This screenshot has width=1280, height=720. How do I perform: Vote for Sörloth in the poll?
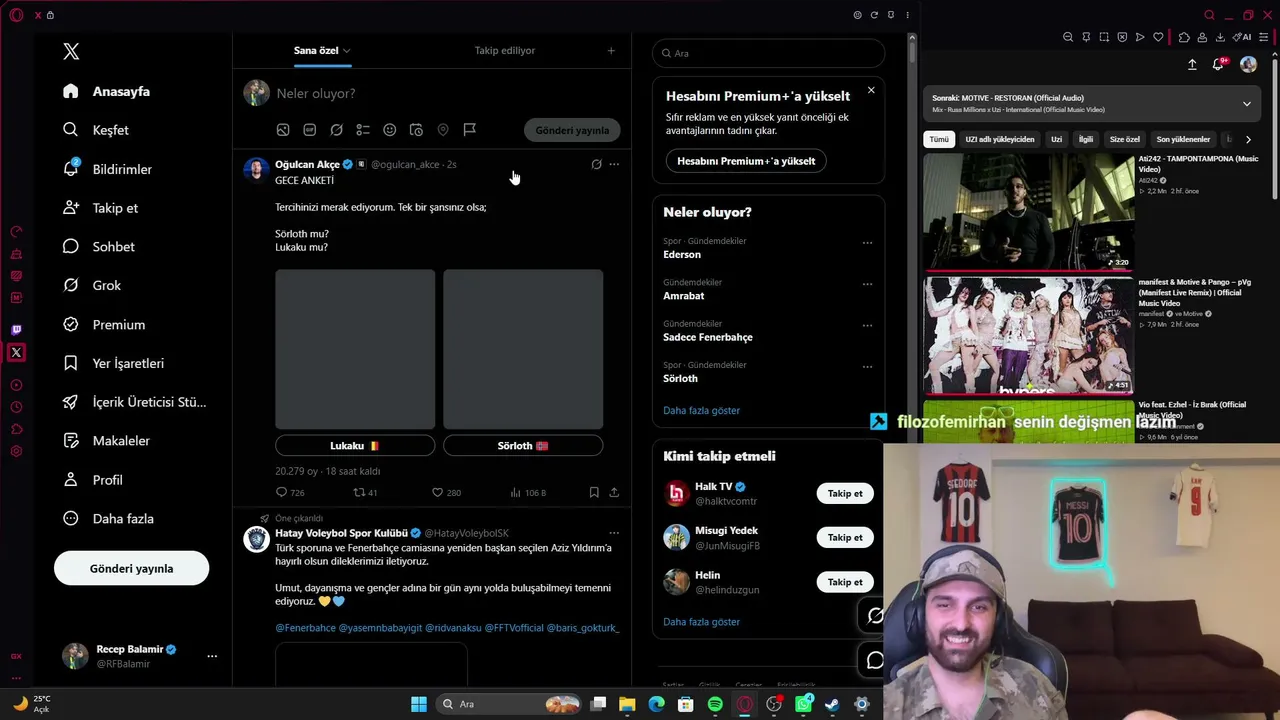523,446
